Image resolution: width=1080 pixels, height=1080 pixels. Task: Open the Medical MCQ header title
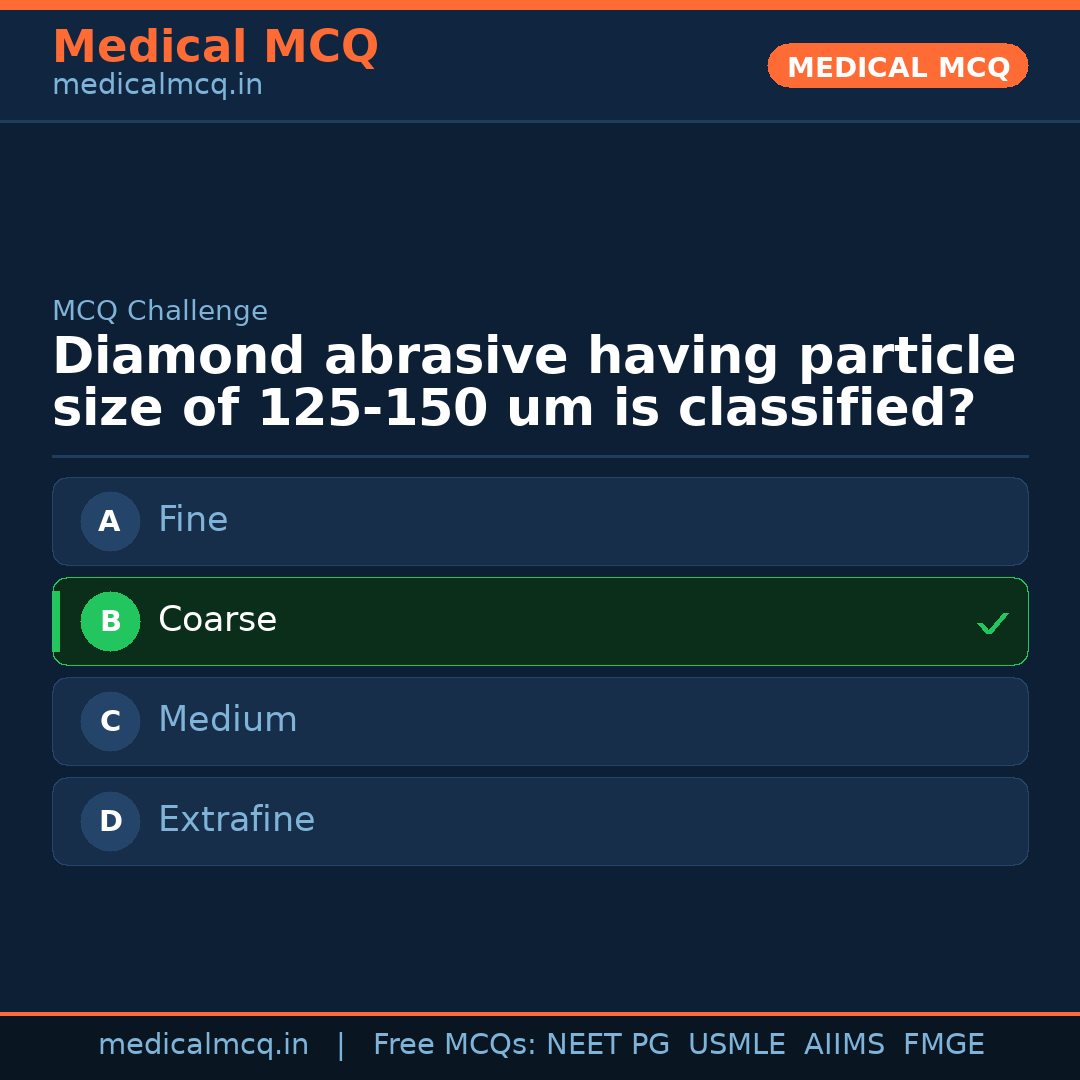[215, 47]
